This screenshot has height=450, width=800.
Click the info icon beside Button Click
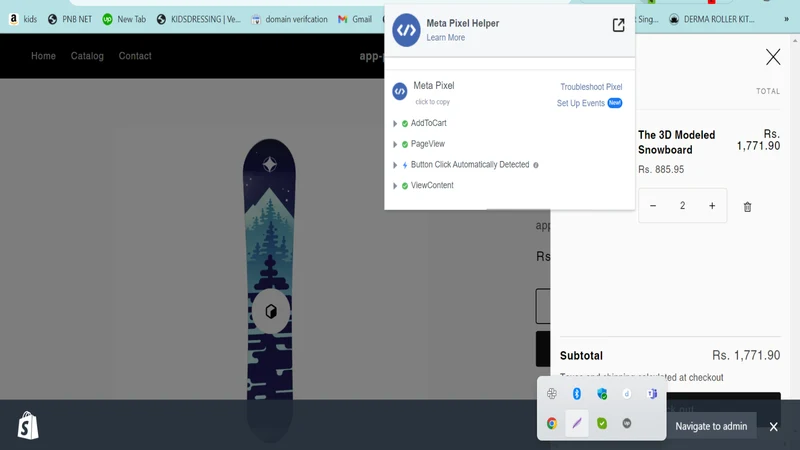536,165
